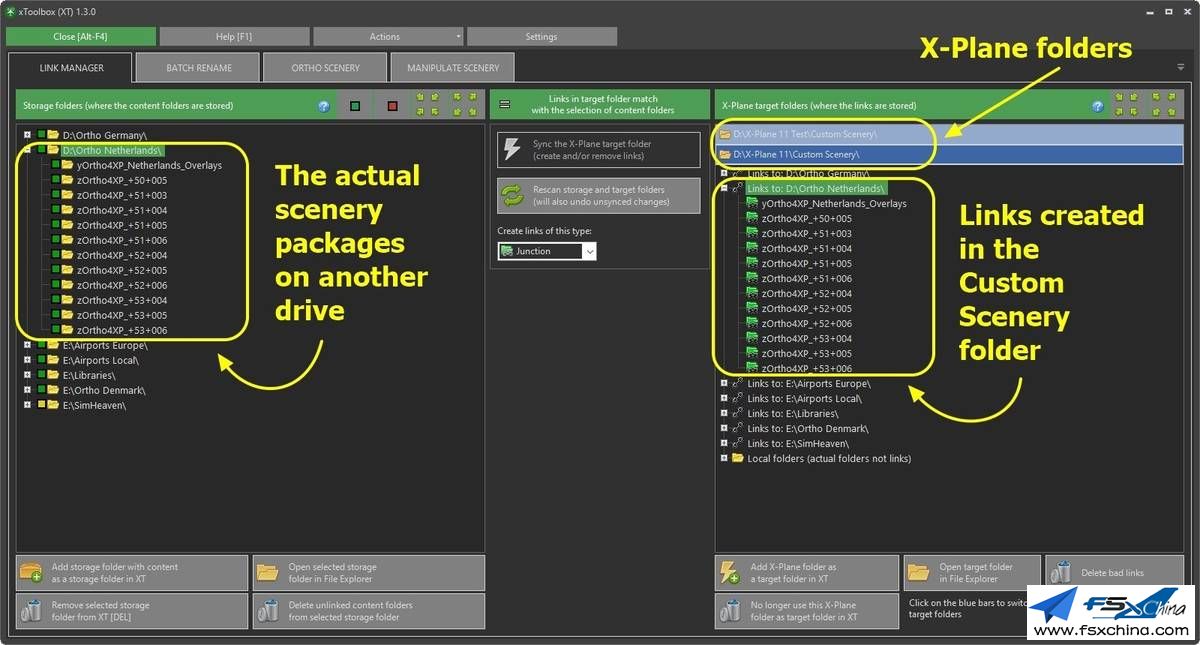Select D:\X-Plane 11\Custom Scenery\ target bar
Screen dimensions: 1200x645
949,154
